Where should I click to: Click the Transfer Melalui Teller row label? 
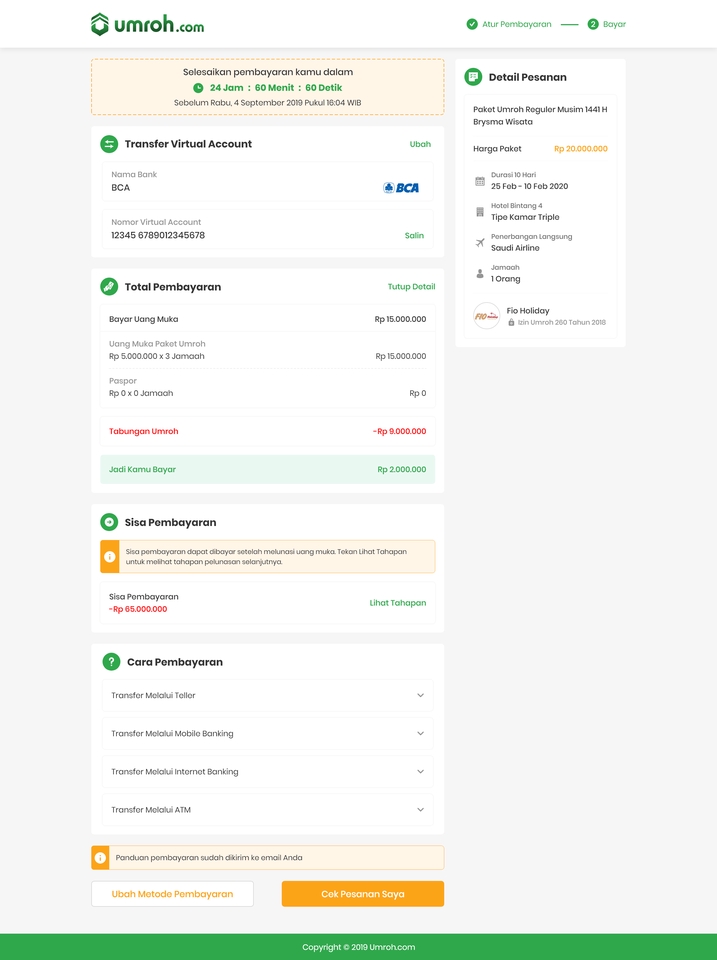point(153,696)
